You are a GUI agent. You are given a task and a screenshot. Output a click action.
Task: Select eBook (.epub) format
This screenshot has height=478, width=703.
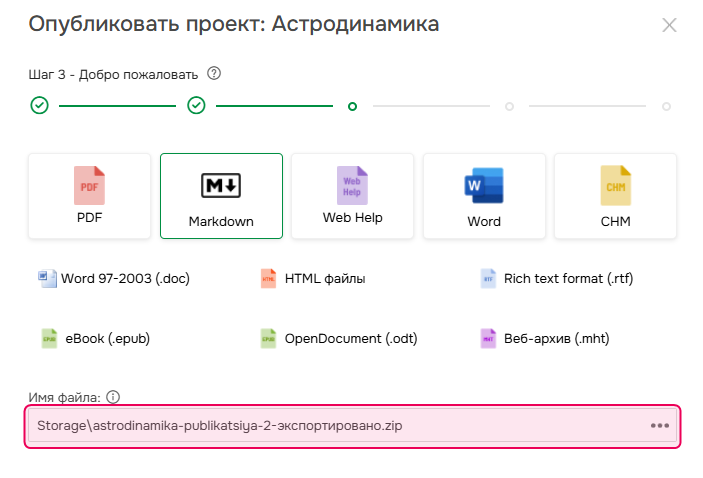click(x=95, y=339)
